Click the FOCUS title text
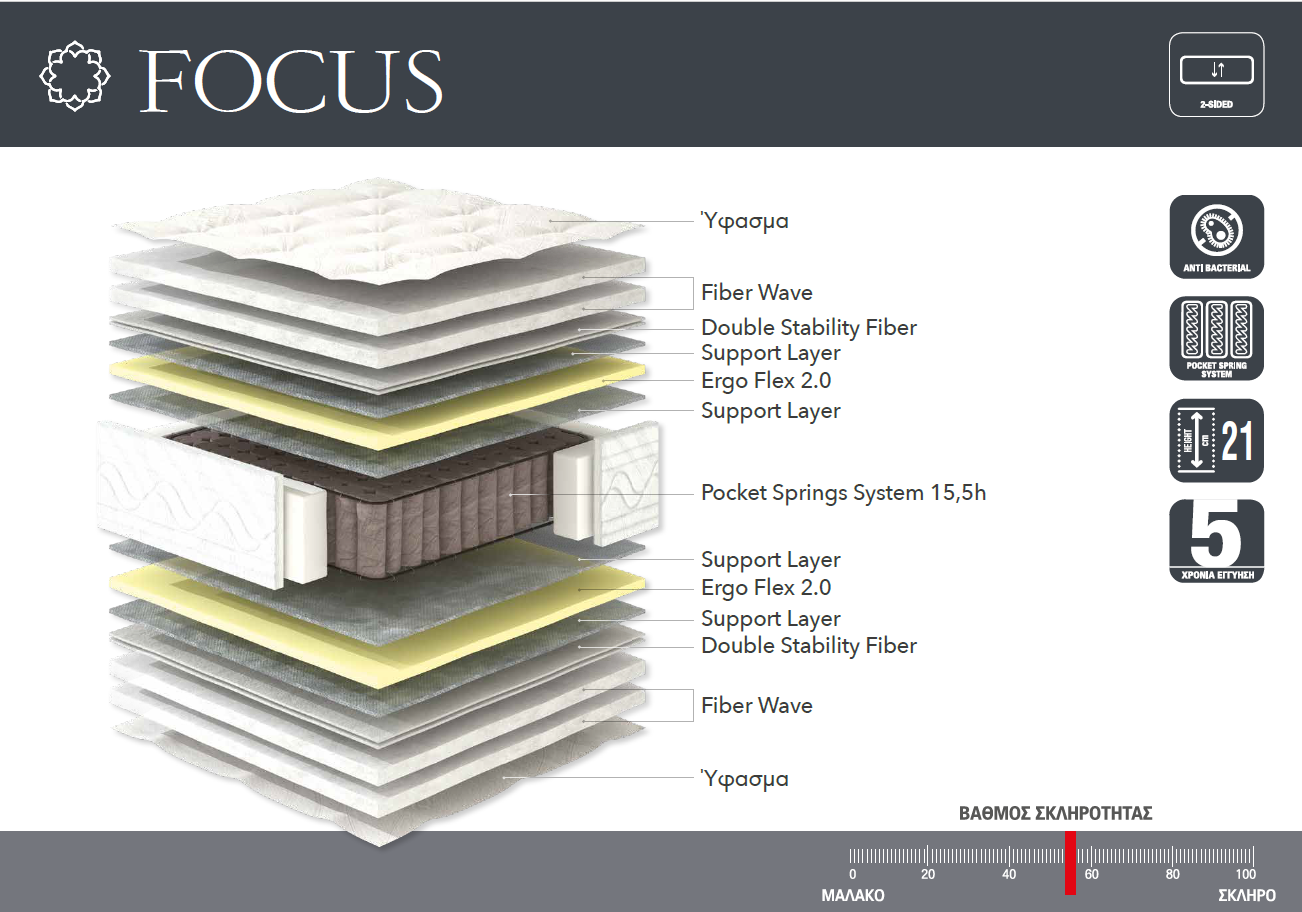Image resolution: width=1302 pixels, height=912 pixels. [x=291, y=79]
